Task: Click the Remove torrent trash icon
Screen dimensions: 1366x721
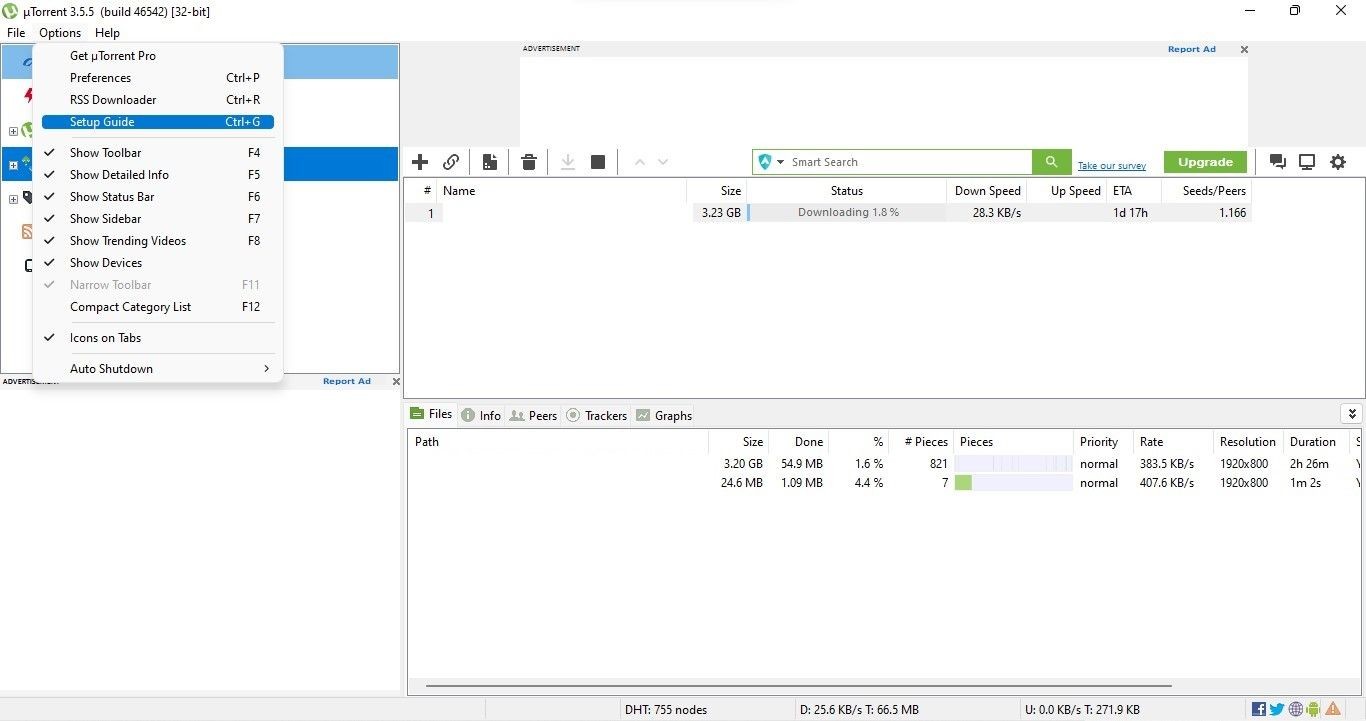Action: 529,162
